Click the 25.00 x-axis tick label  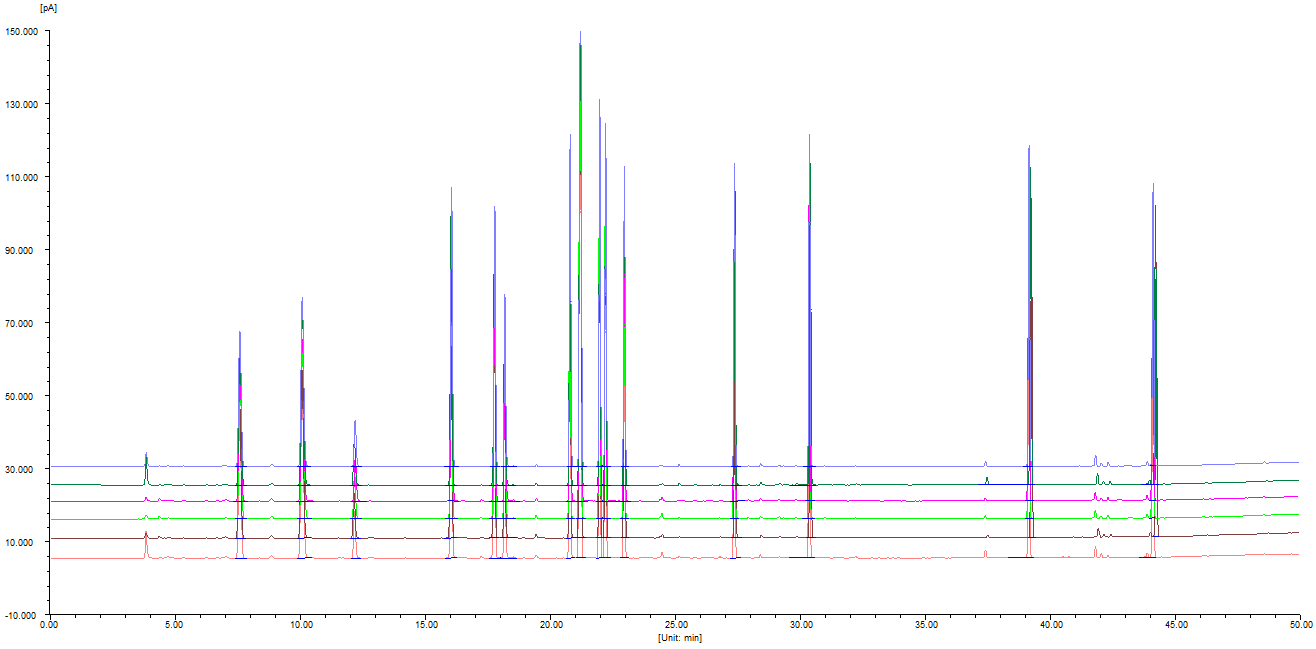675,625
